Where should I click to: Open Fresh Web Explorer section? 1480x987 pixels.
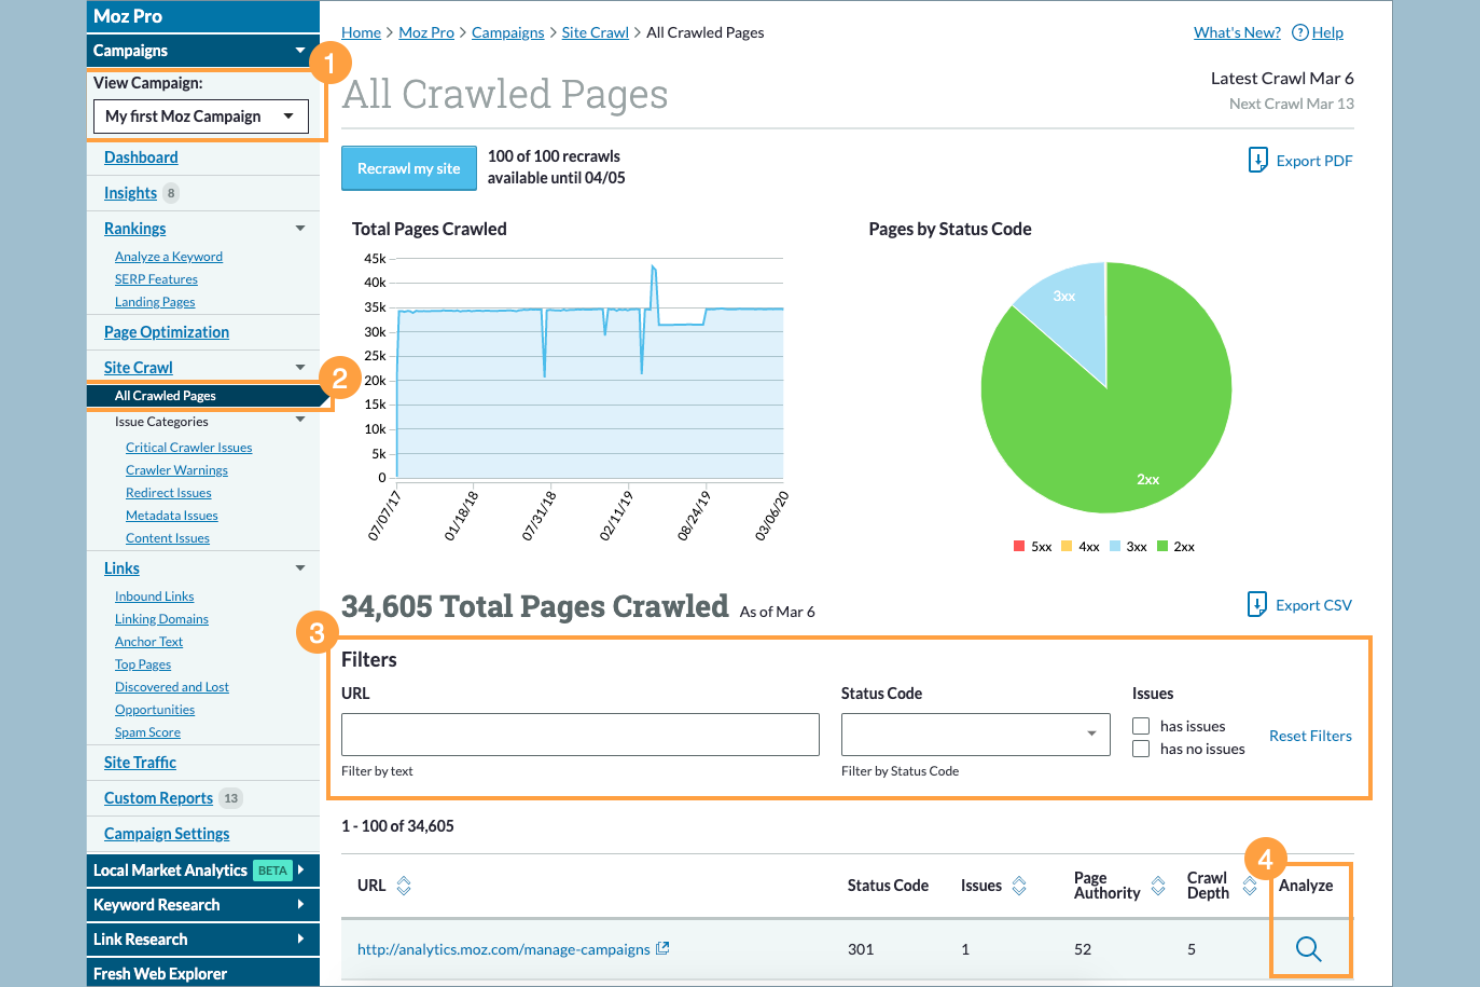[203, 973]
